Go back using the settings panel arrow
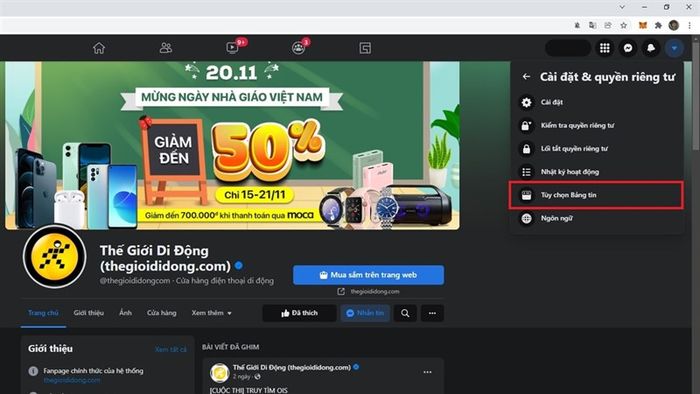The width and height of the screenshot is (700, 394). (x=526, y=77)
